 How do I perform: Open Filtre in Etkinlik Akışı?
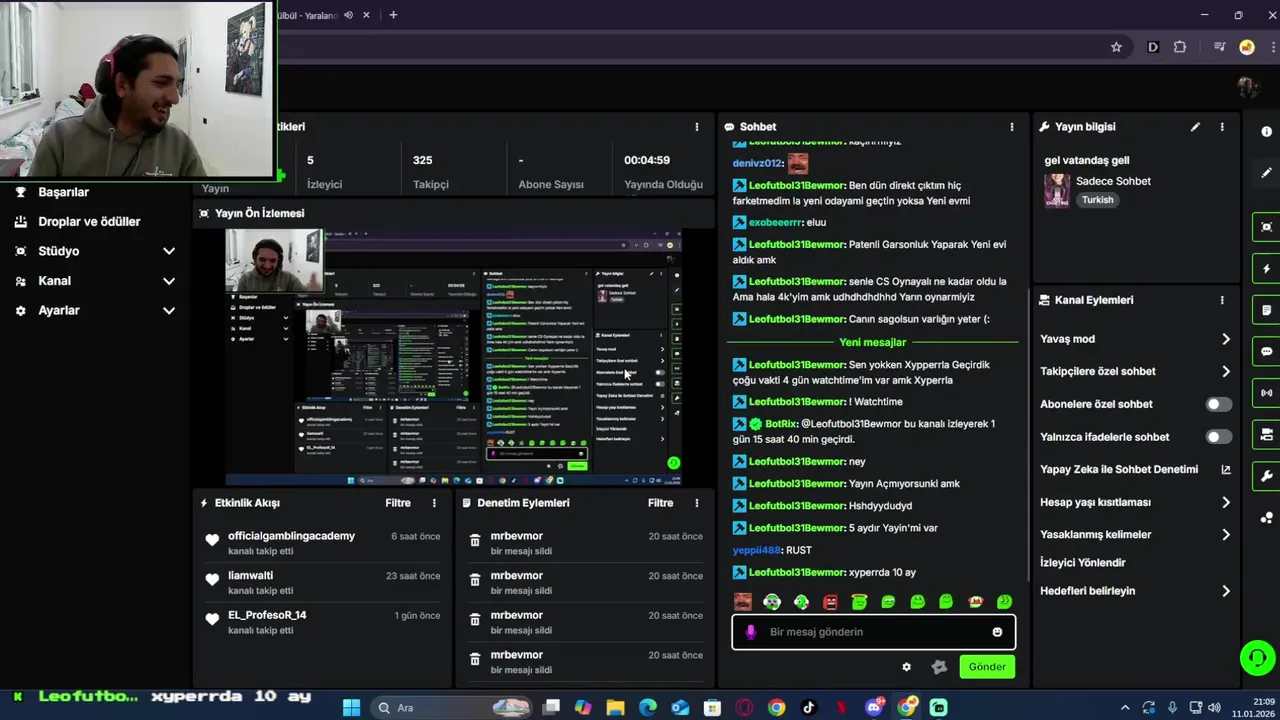click(398, 503)
